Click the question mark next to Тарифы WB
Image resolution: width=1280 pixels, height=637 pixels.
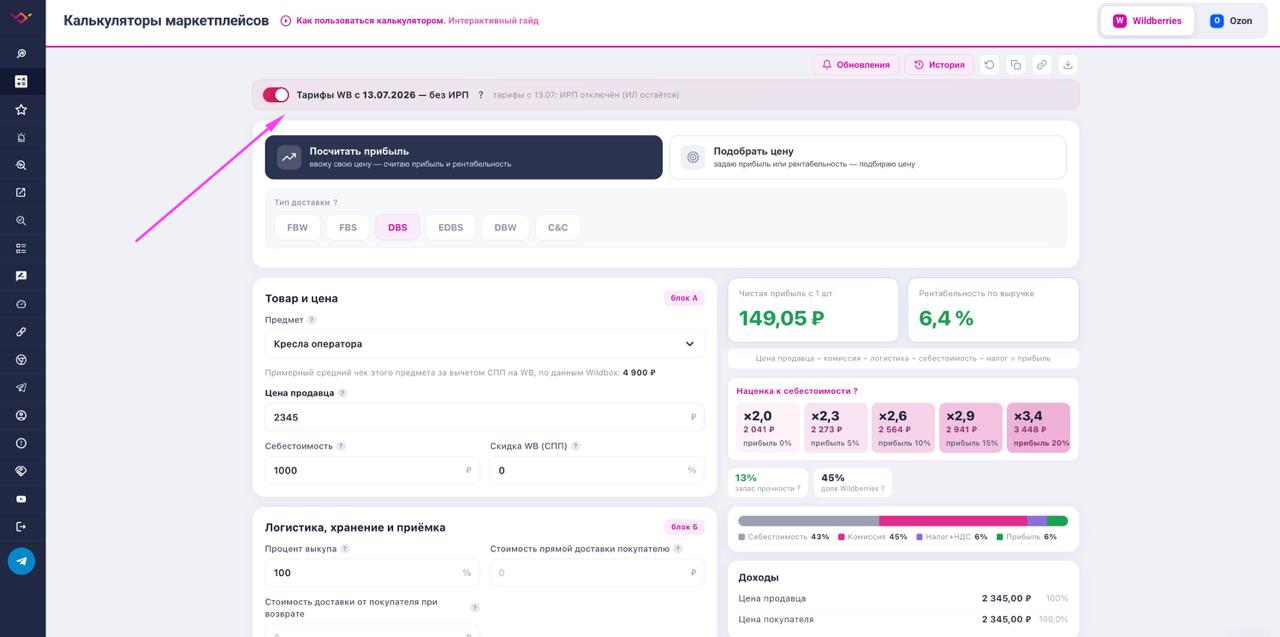(x=481, y=95)
